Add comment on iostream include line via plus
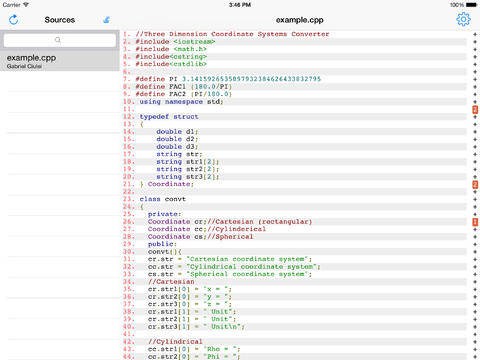 (x=475, y=42)
